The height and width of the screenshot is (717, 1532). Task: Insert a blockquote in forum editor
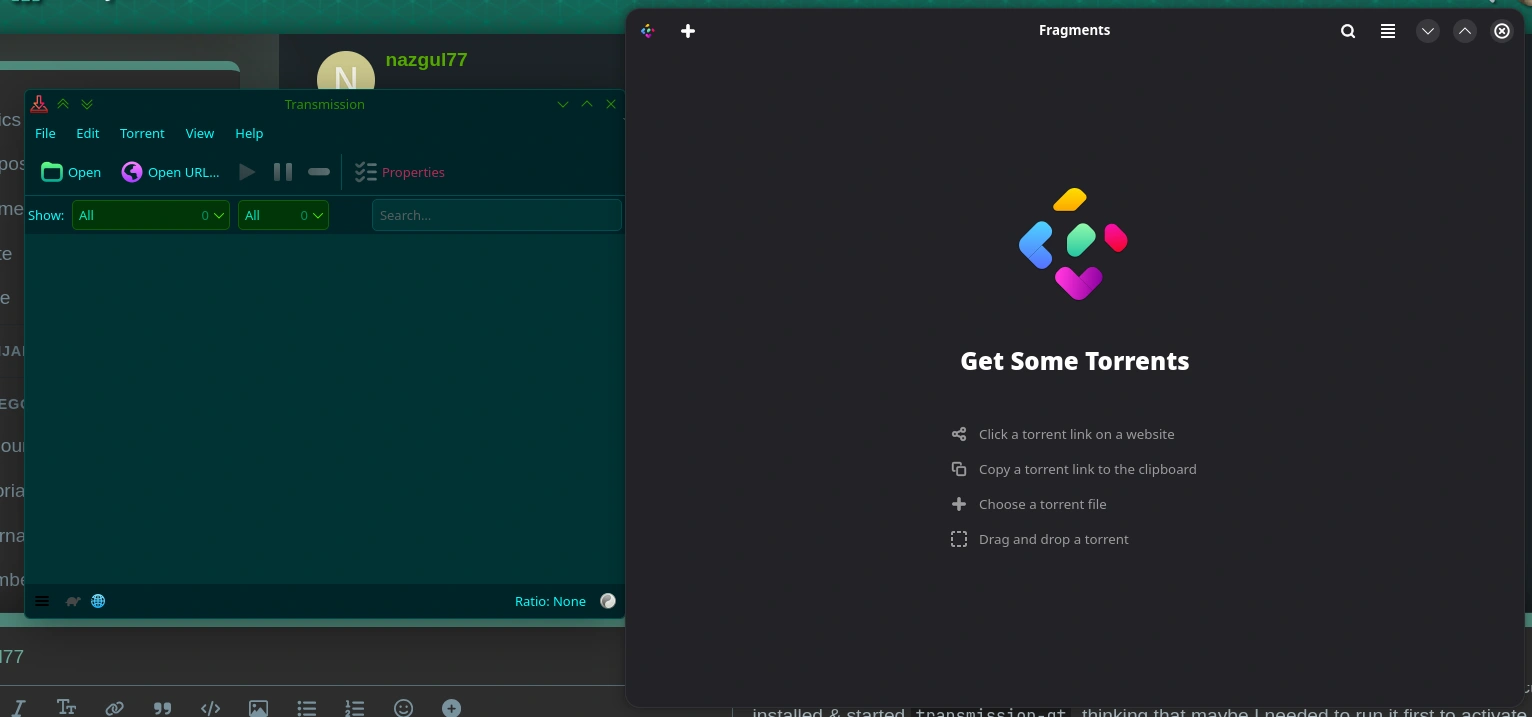[162, 708]
